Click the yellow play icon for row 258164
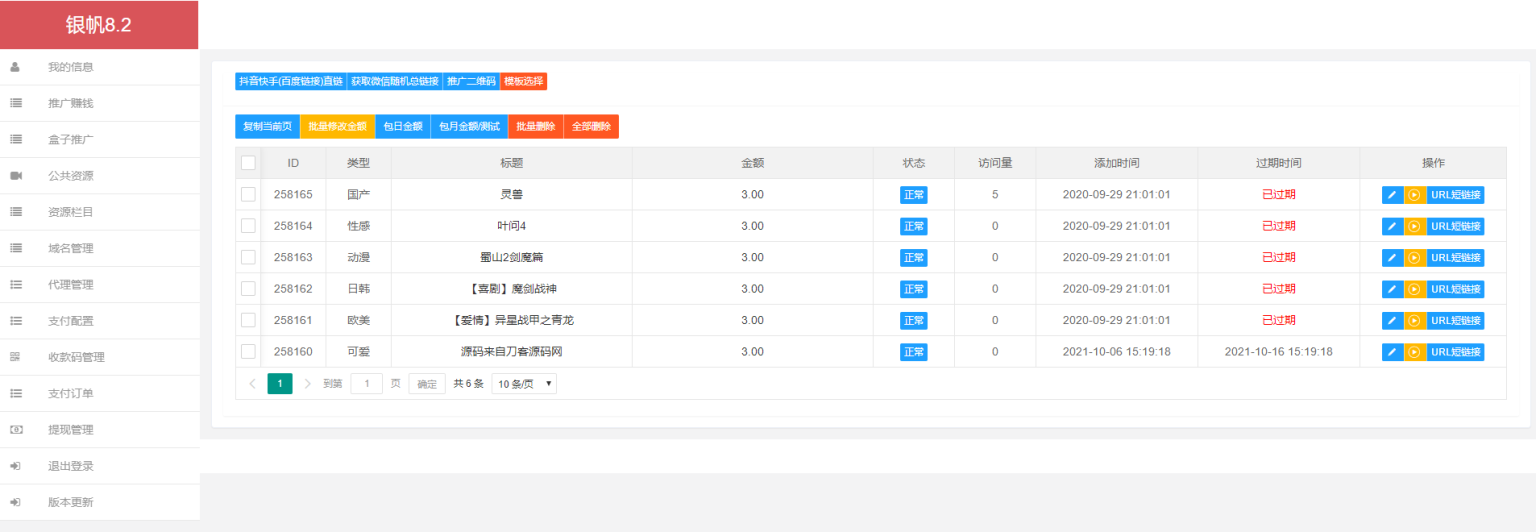Image resolution: width=1536 pixels, height=532 pixels. coord(1414,227)
